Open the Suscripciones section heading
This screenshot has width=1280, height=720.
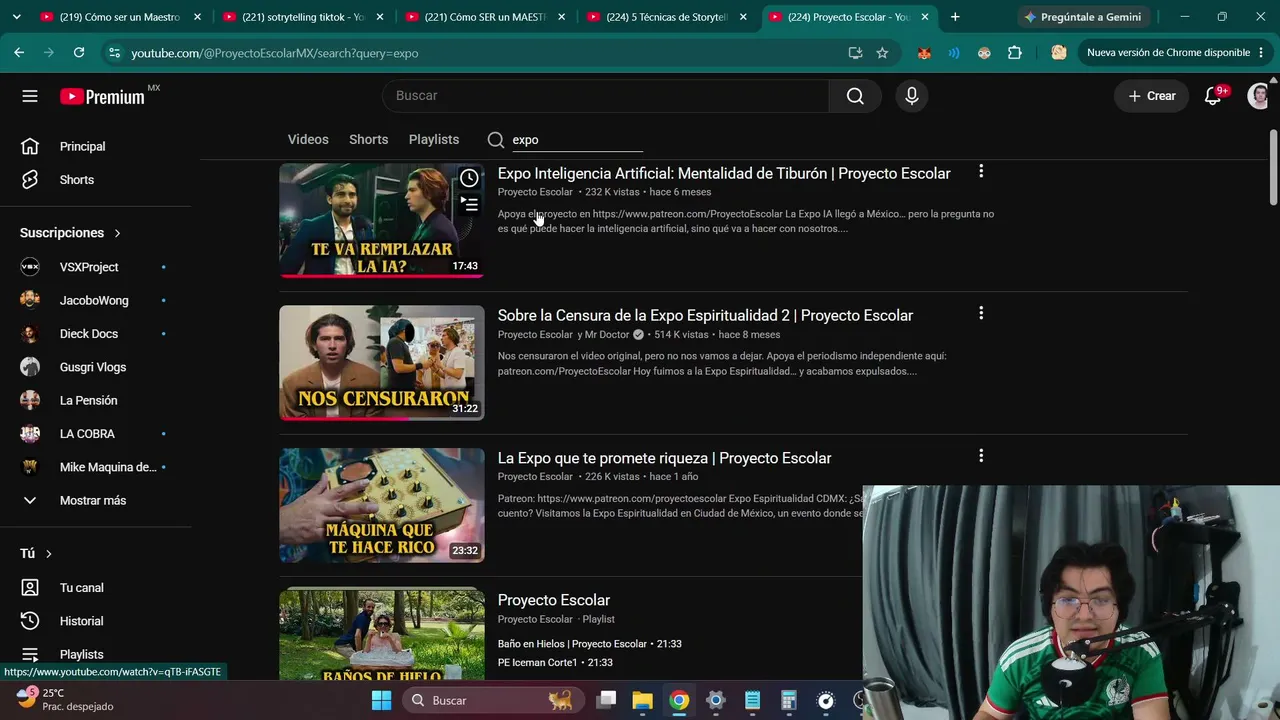(x=70, y=233)
